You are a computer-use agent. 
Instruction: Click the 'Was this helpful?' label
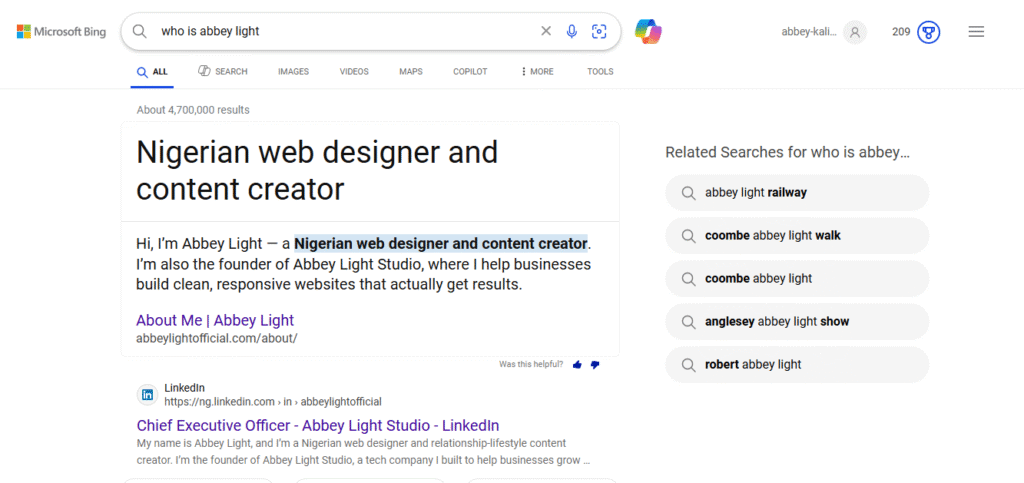531,364
